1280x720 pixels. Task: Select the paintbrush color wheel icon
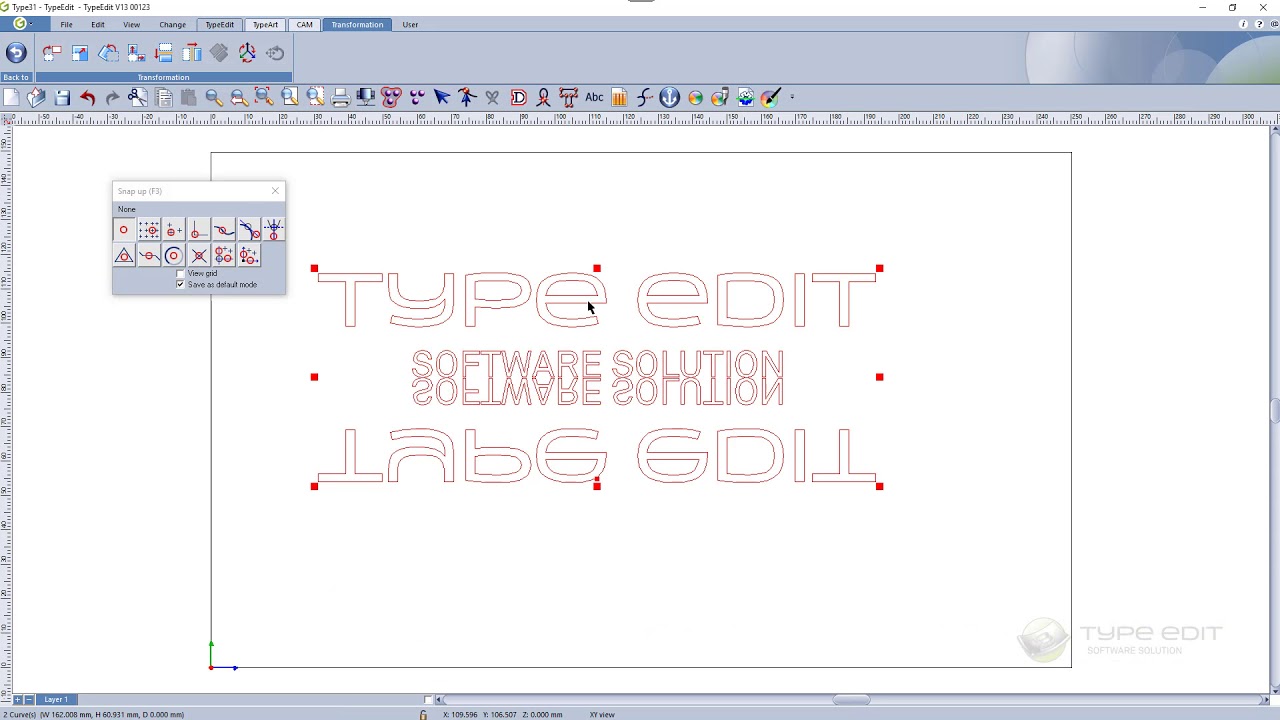click(x=771, y=97)
